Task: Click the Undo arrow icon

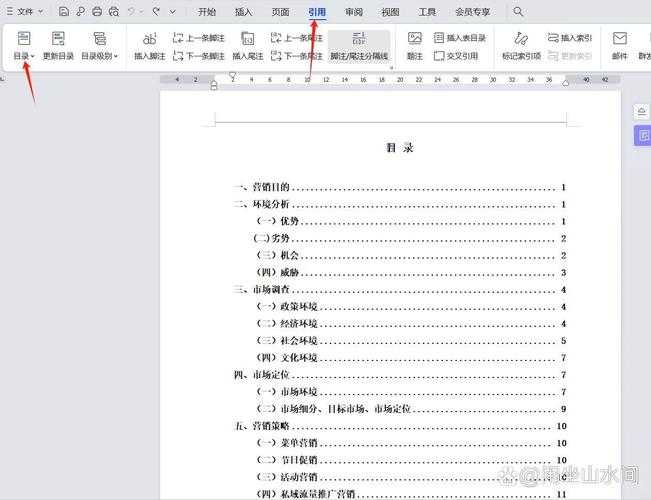Action: click(x=132, y=12)
